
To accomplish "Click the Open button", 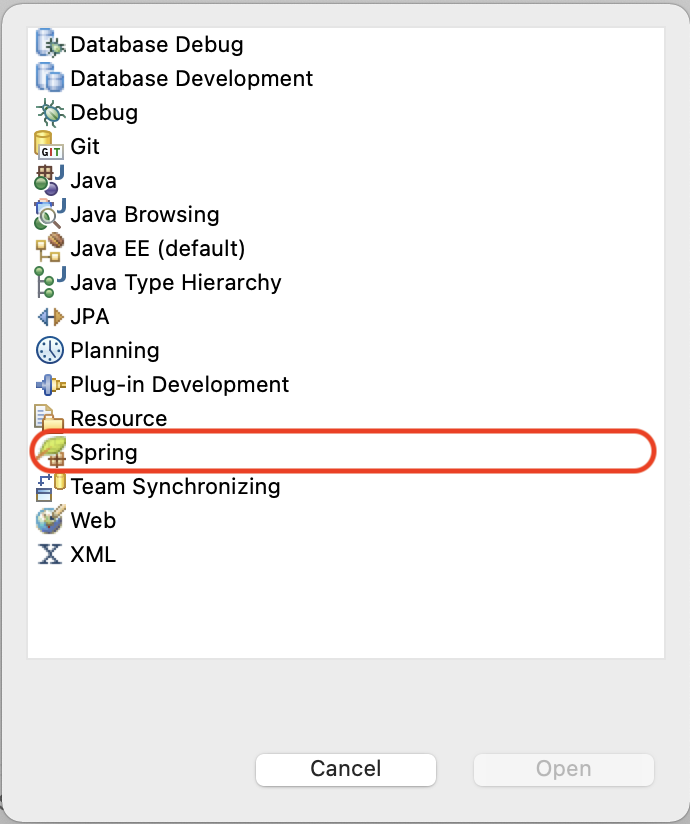I will tap(563, 769).
